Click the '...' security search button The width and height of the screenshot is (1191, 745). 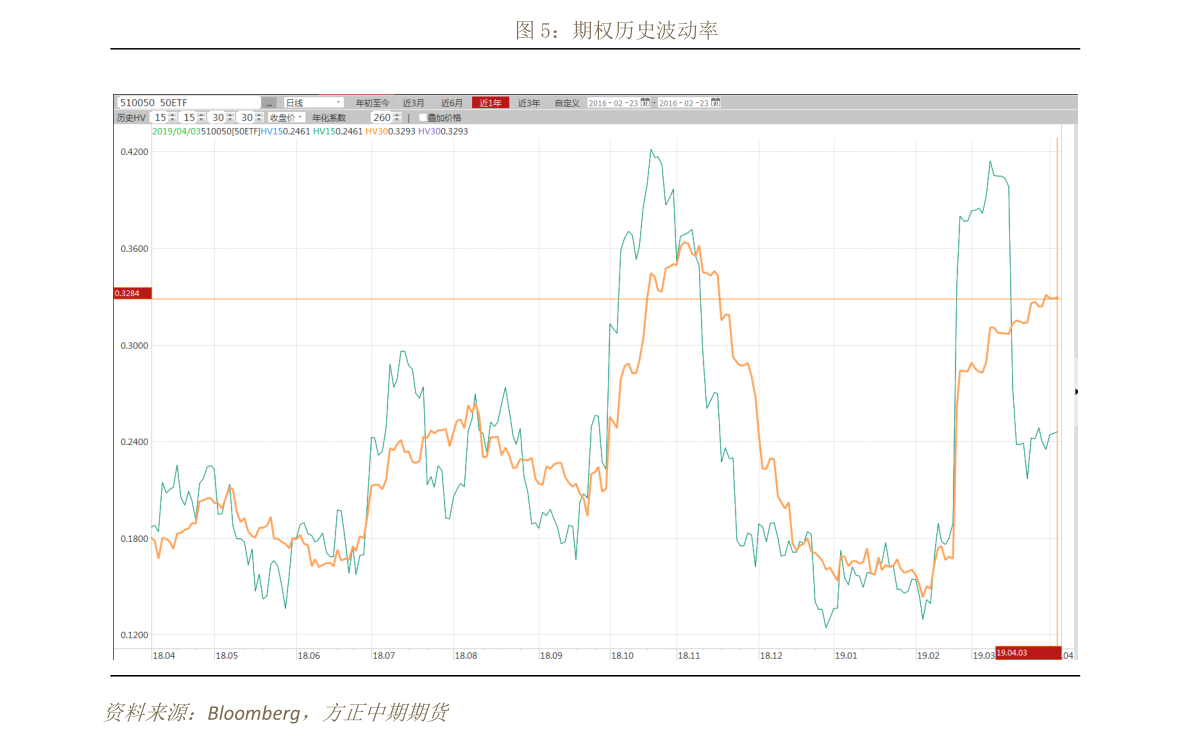pos(270,103)
